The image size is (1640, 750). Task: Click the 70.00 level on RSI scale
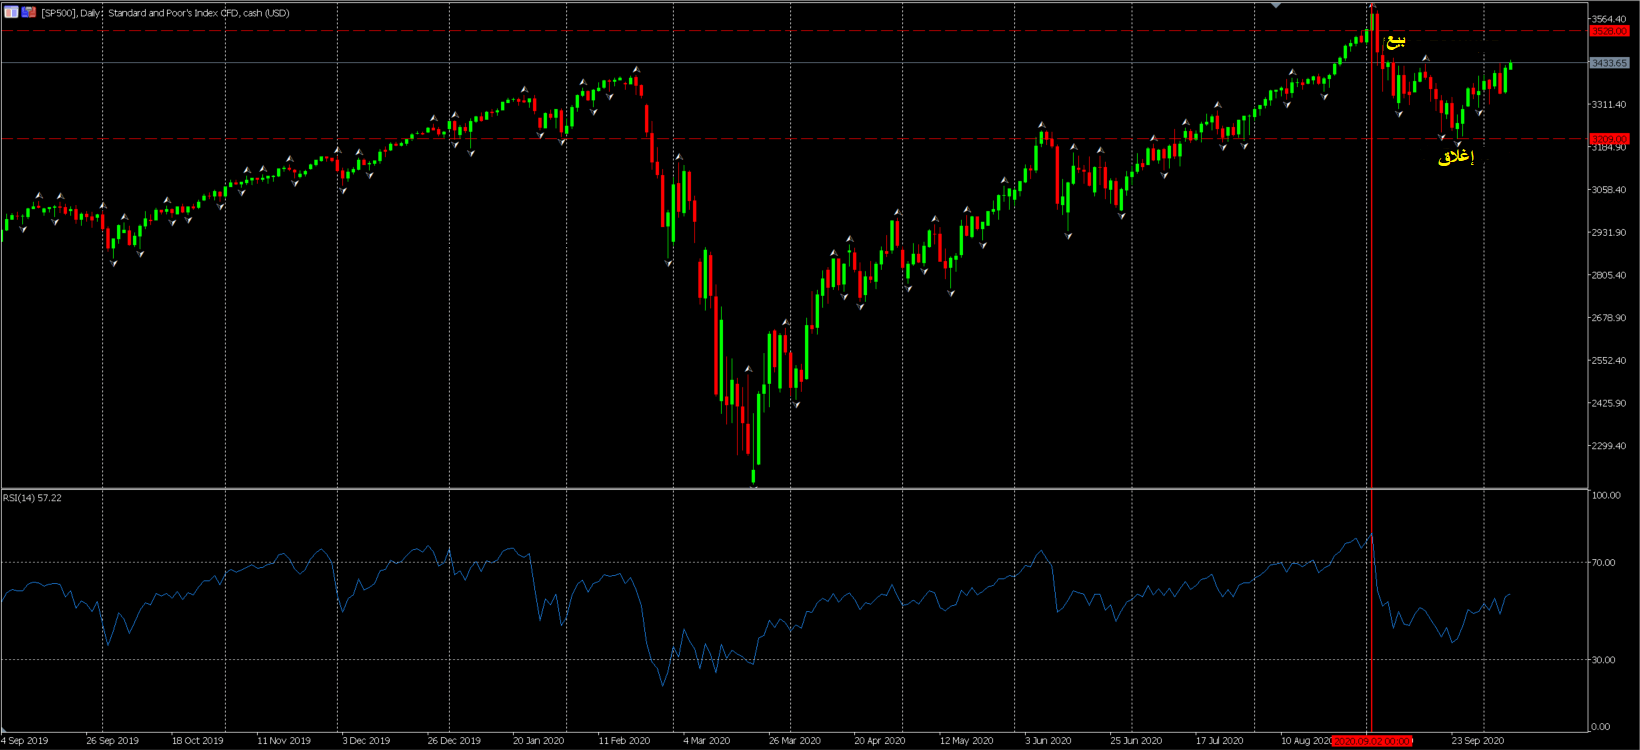(x=1603, y=563)
